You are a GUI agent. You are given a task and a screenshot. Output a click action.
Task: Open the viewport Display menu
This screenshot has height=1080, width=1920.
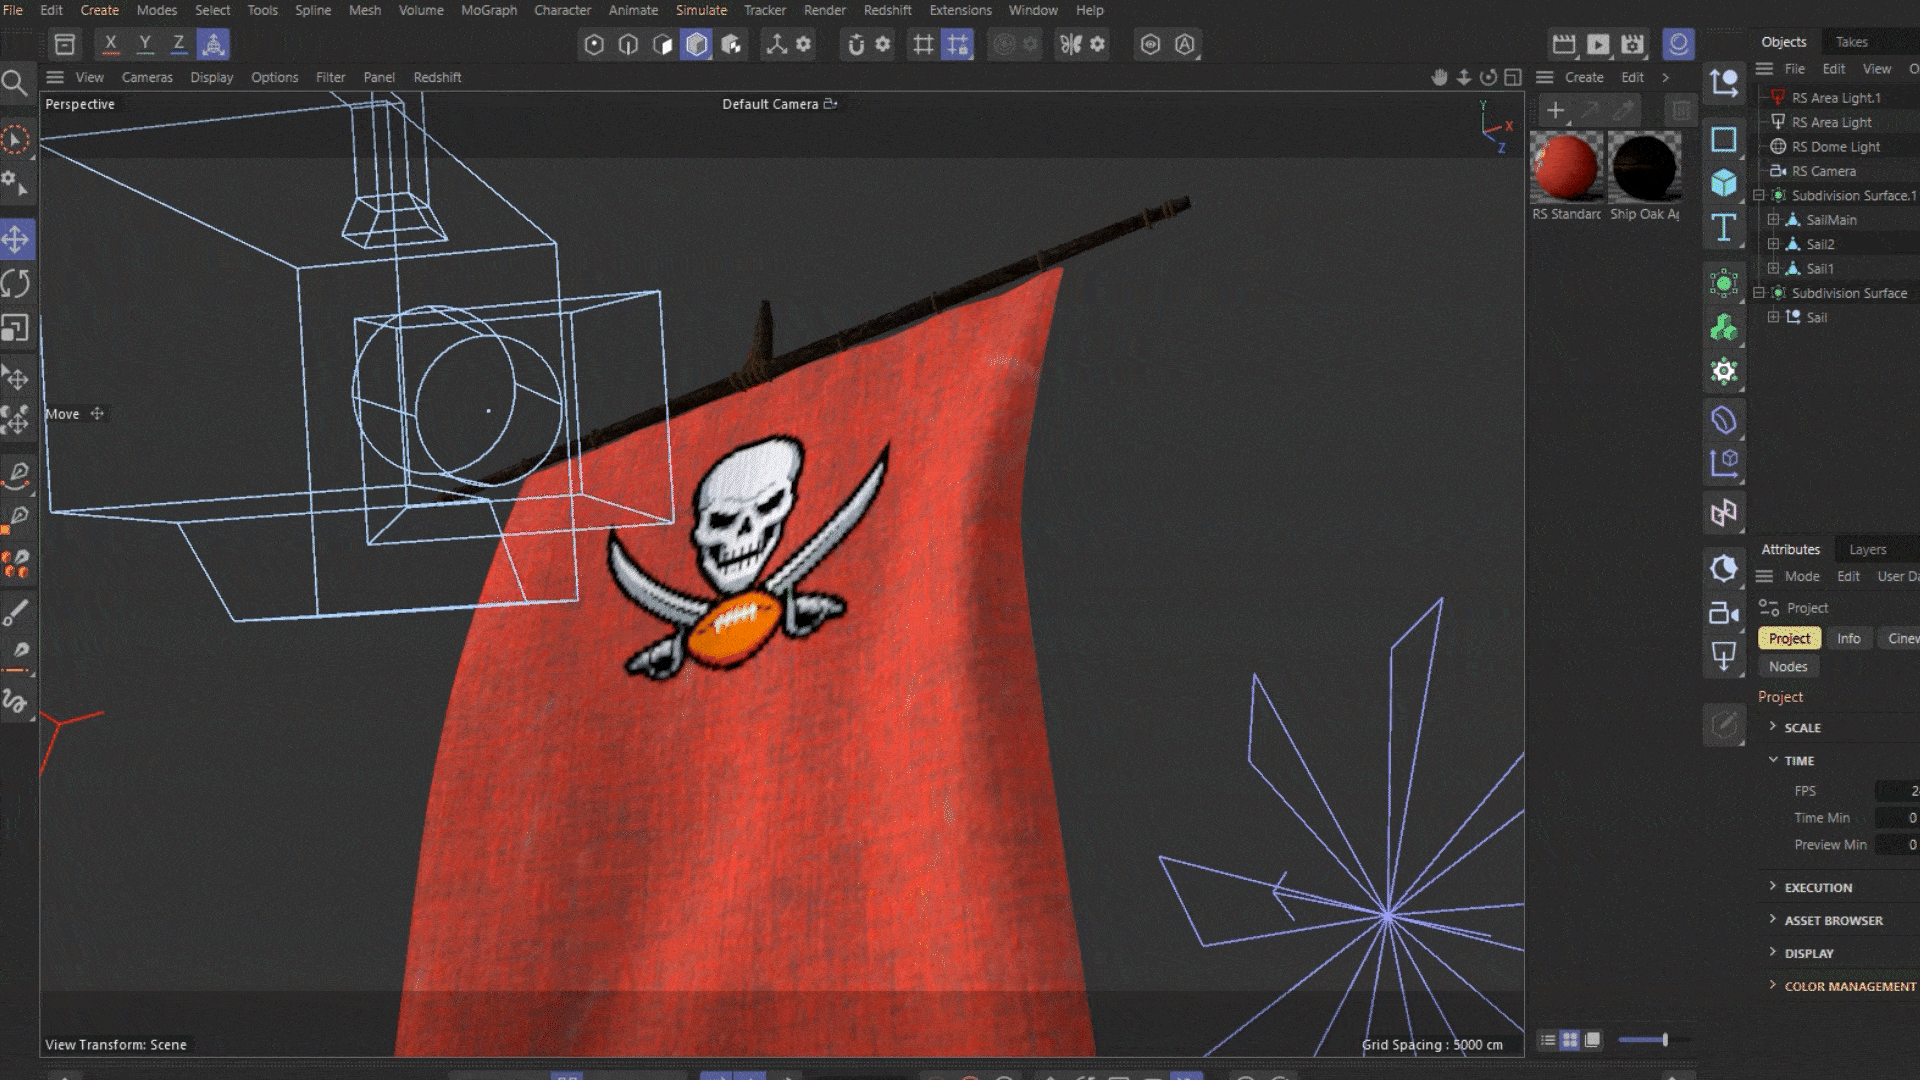[212, 77]
